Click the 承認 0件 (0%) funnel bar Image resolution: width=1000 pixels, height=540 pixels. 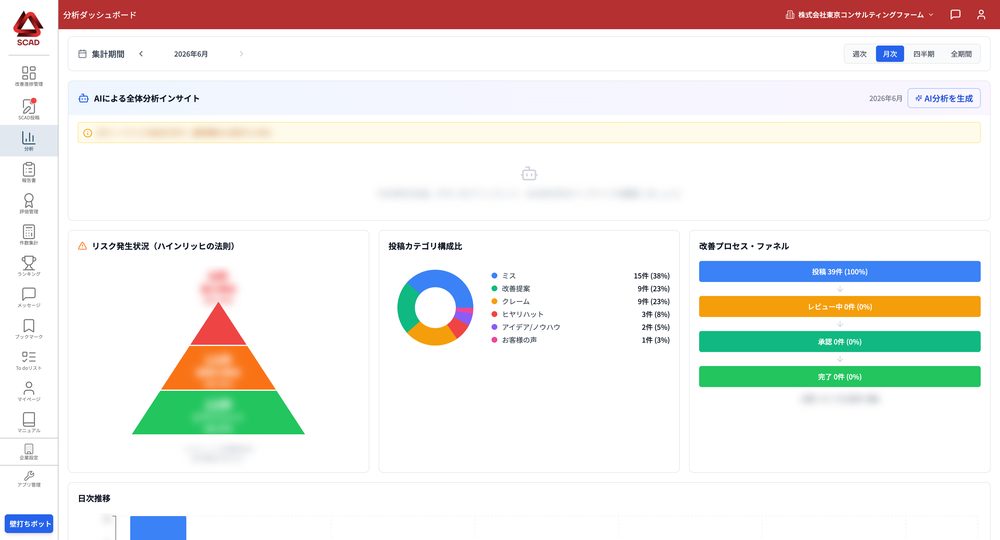pyautogui.click(x=839, y=342)
